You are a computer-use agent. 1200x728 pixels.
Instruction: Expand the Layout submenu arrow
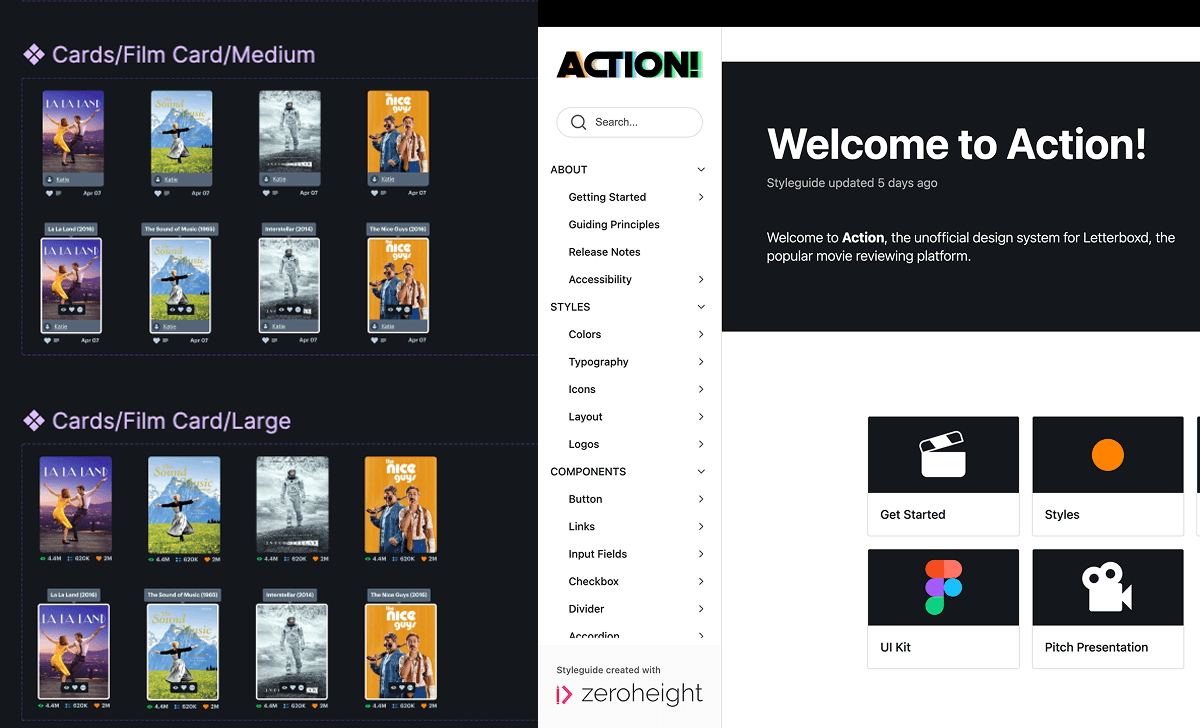[x=701, y=417]
